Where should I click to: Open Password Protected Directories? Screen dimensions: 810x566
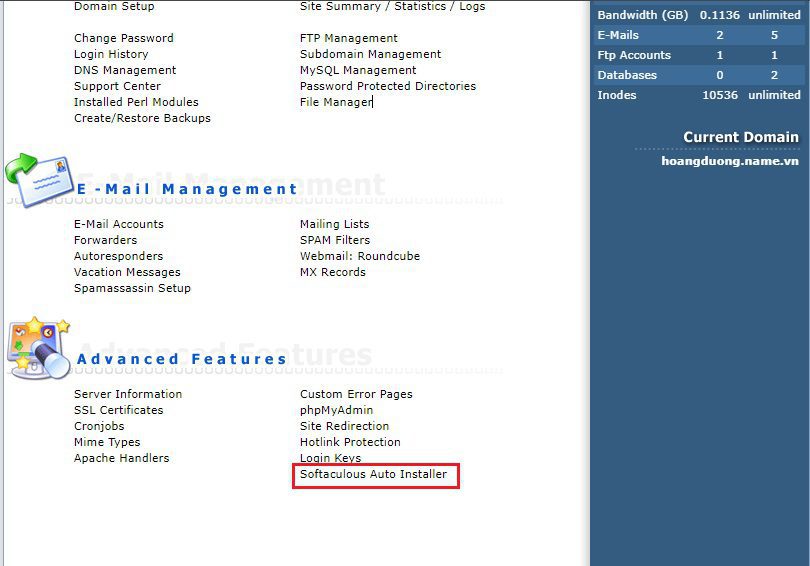pyautogui.click(x=388, y=86)
